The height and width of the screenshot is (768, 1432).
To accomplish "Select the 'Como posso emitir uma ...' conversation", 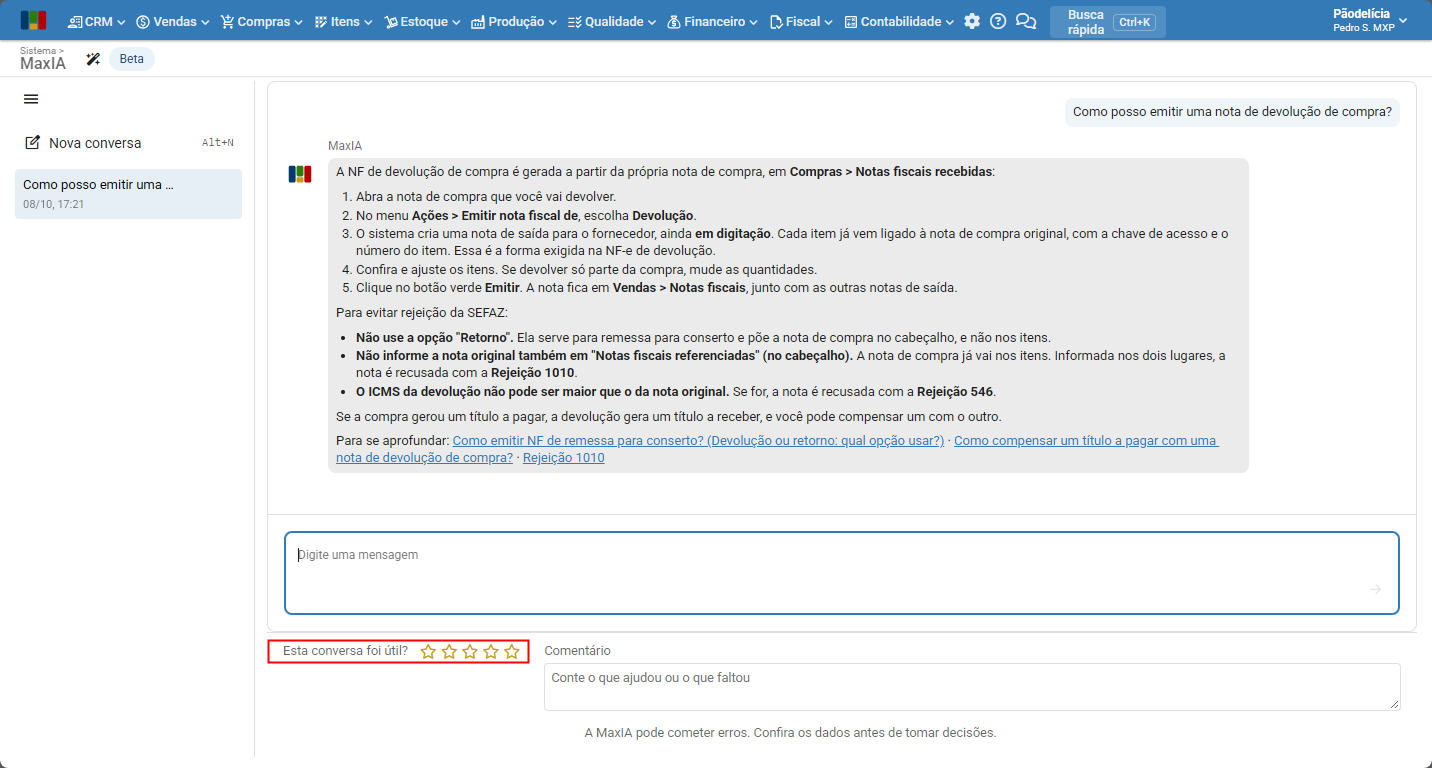I will [x=128, y=194].
